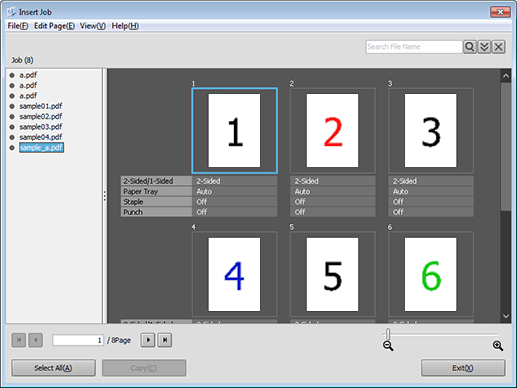Click the 2-Sided/1-Sided row label
The image size is (517, 388).
point(156,181)
